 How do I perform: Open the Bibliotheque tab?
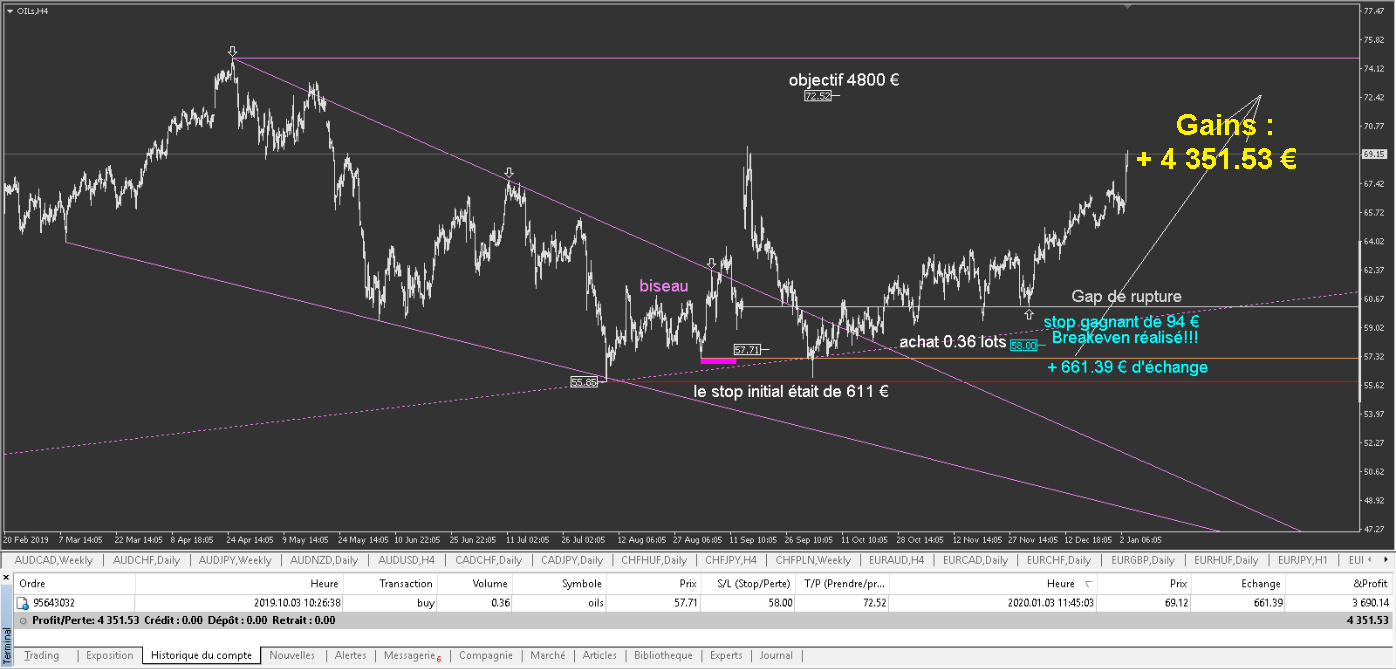pyautogui.click(x=663, y=656)
